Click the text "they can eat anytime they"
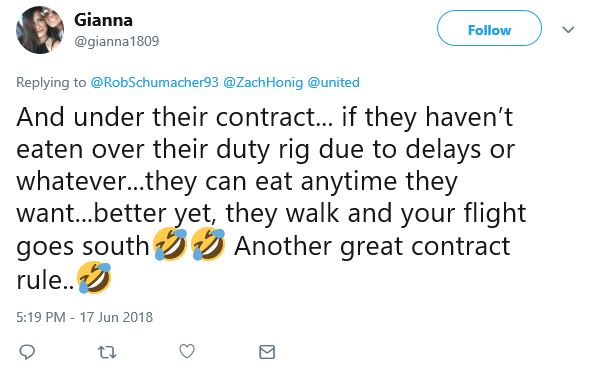The height and width of the screenshot is (380, 607). click(x=302, y=182)
